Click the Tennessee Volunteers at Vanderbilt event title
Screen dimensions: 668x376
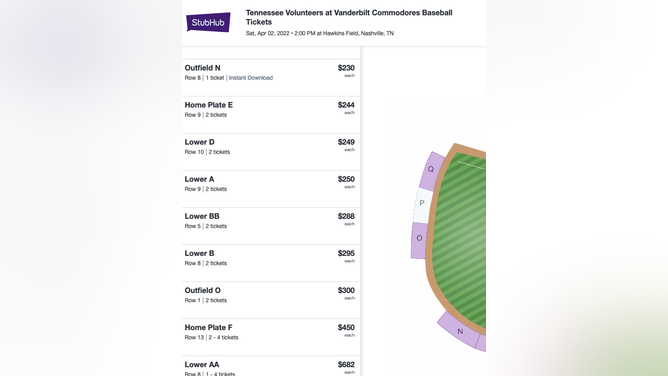[x=349, y=17]
